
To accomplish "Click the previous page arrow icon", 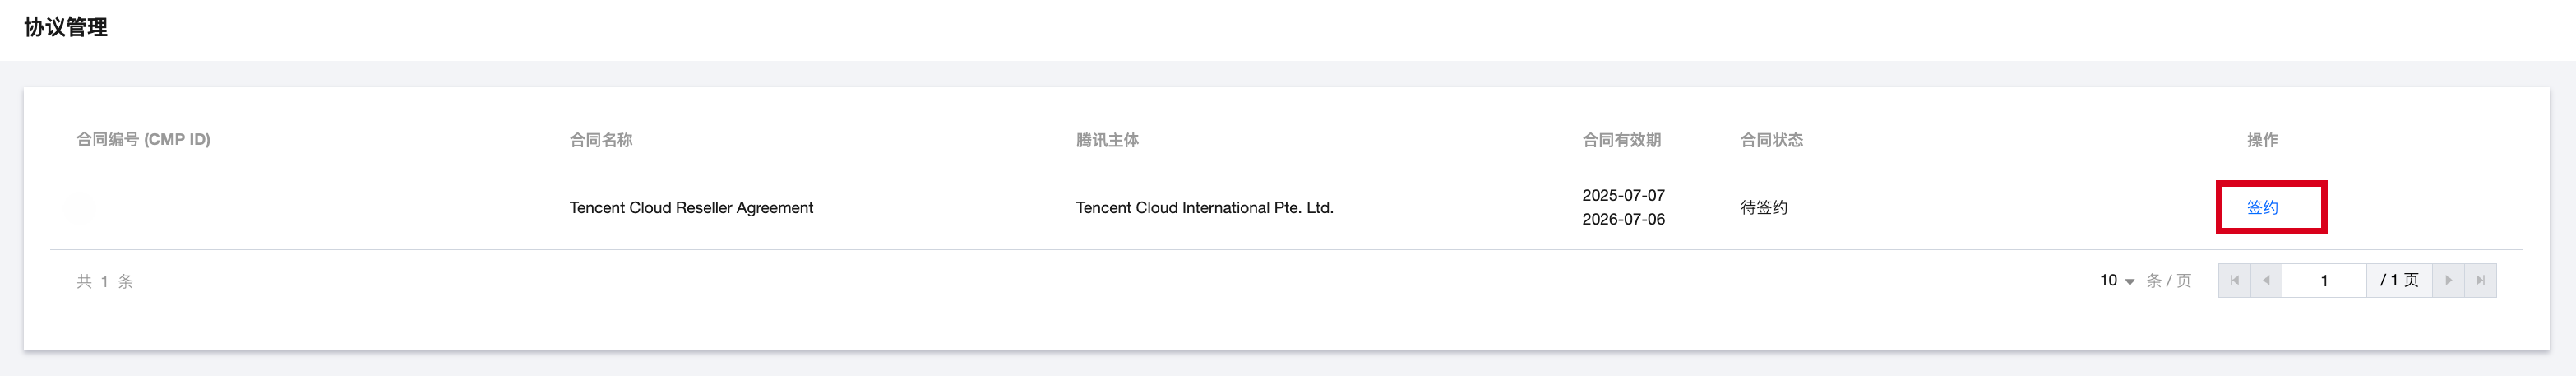I will pos(2266,281).
